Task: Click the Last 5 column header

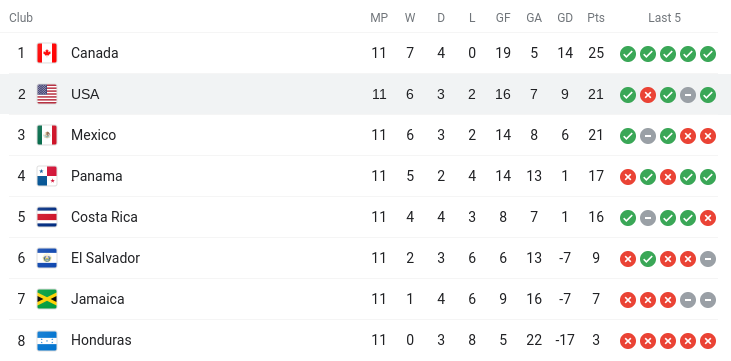Action: tap(664, 18)
